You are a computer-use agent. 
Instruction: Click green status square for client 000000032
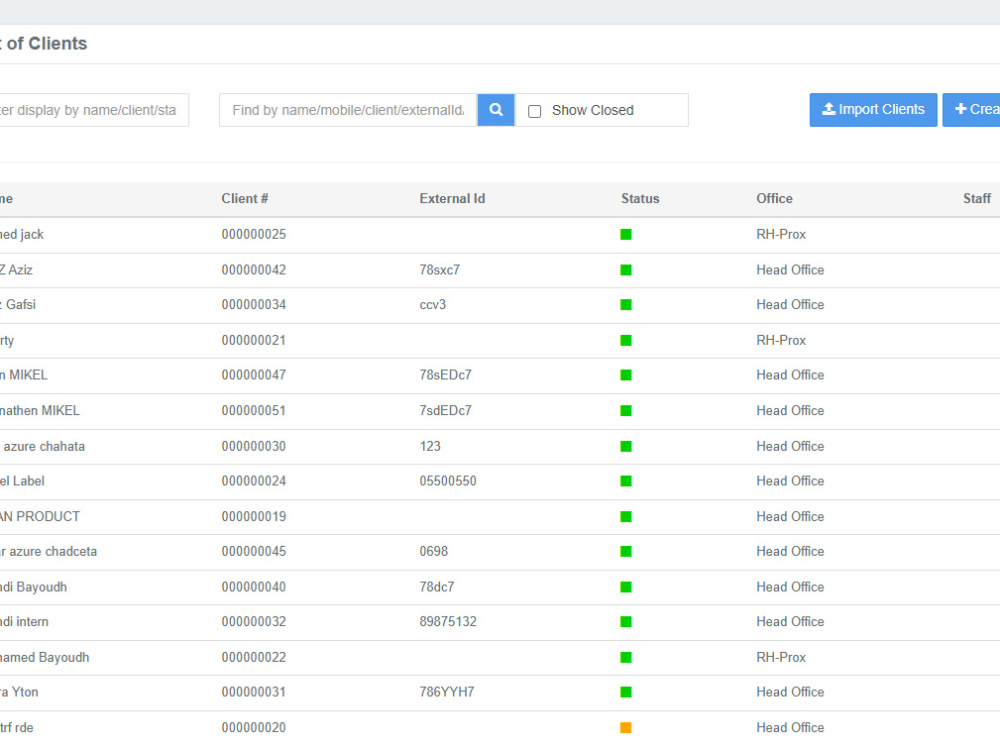tap(626, 621)
